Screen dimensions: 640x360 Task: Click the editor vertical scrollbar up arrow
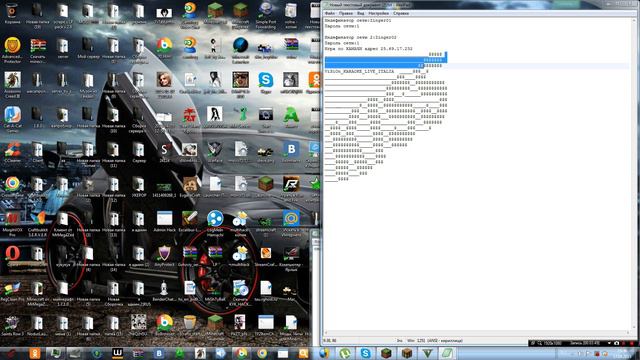[634, 20]
